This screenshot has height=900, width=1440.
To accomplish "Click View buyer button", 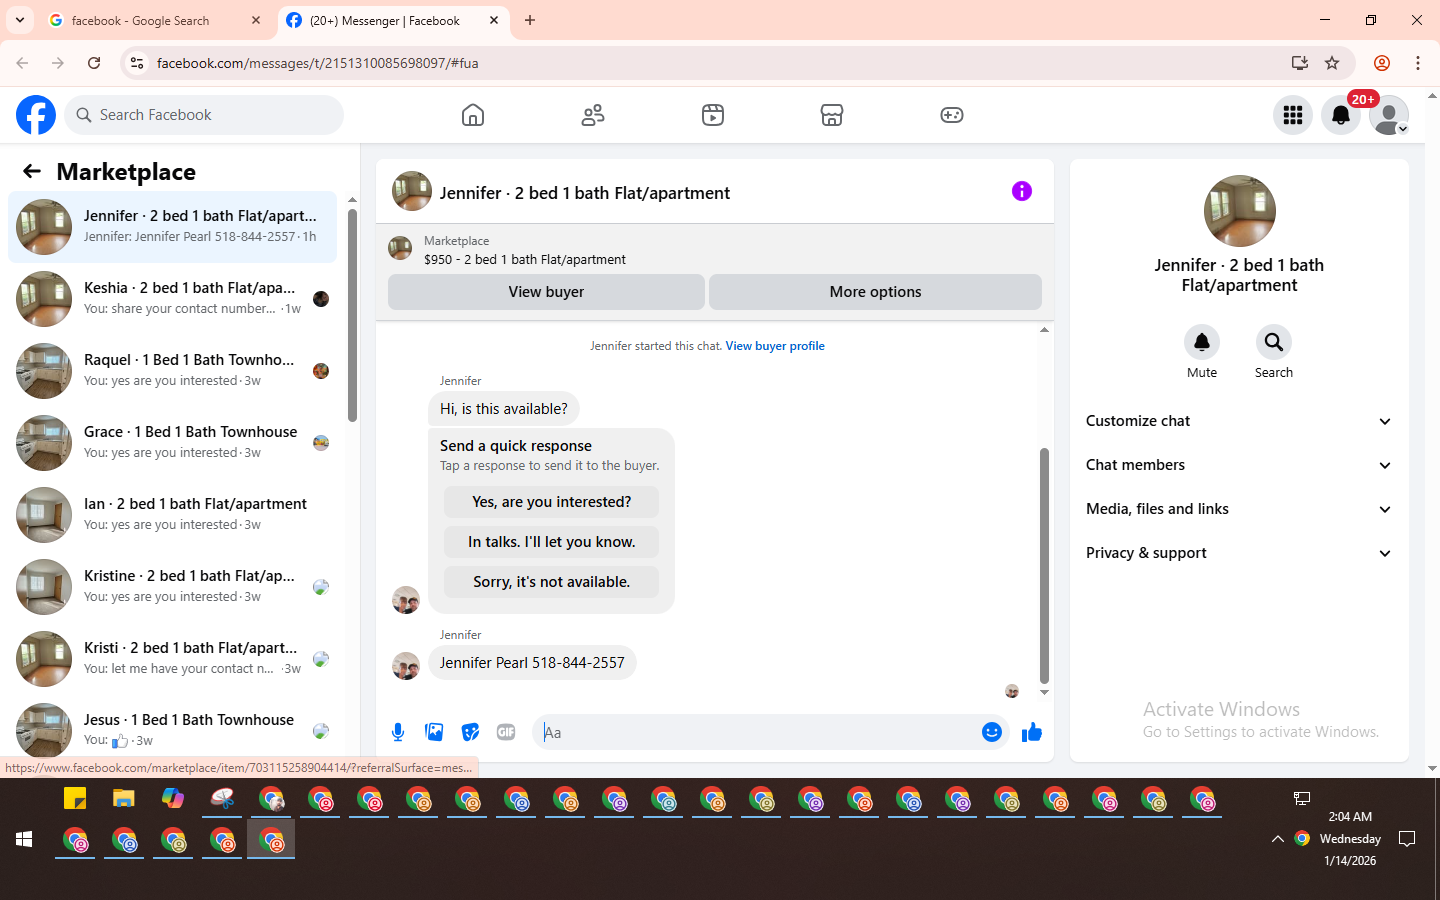I will coord(546,292).
